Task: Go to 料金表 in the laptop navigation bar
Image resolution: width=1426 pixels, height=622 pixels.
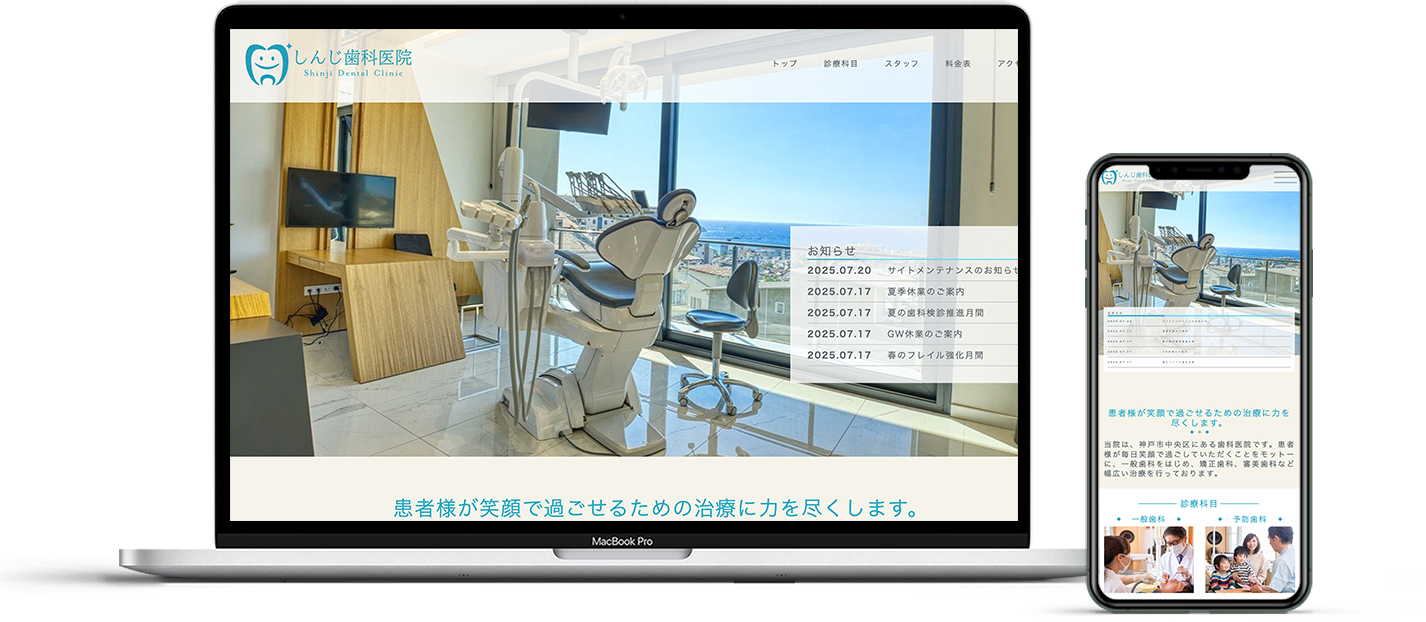Action: coord(958,64)
